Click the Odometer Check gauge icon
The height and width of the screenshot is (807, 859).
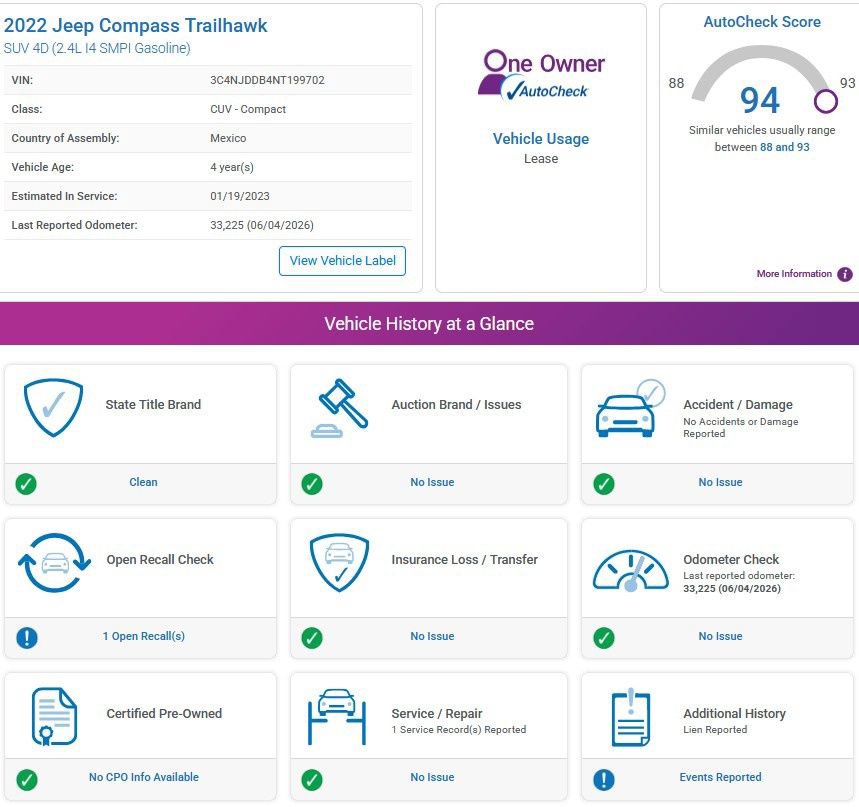[631, 570]
